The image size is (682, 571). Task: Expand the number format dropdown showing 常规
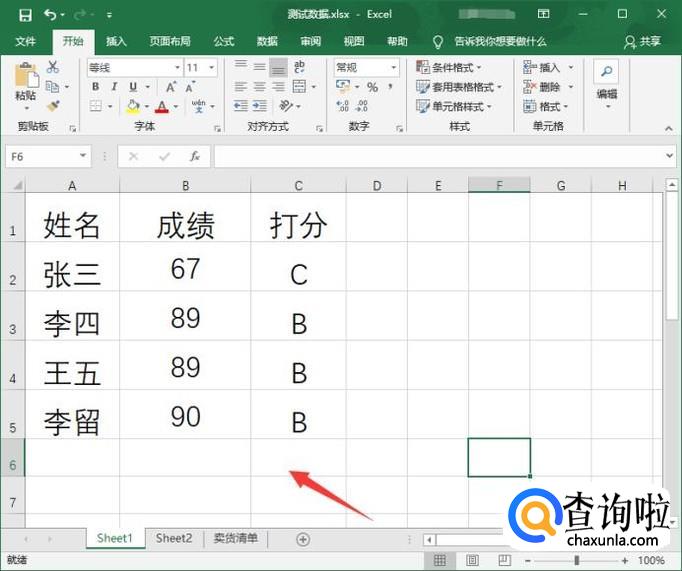point(393,67)
